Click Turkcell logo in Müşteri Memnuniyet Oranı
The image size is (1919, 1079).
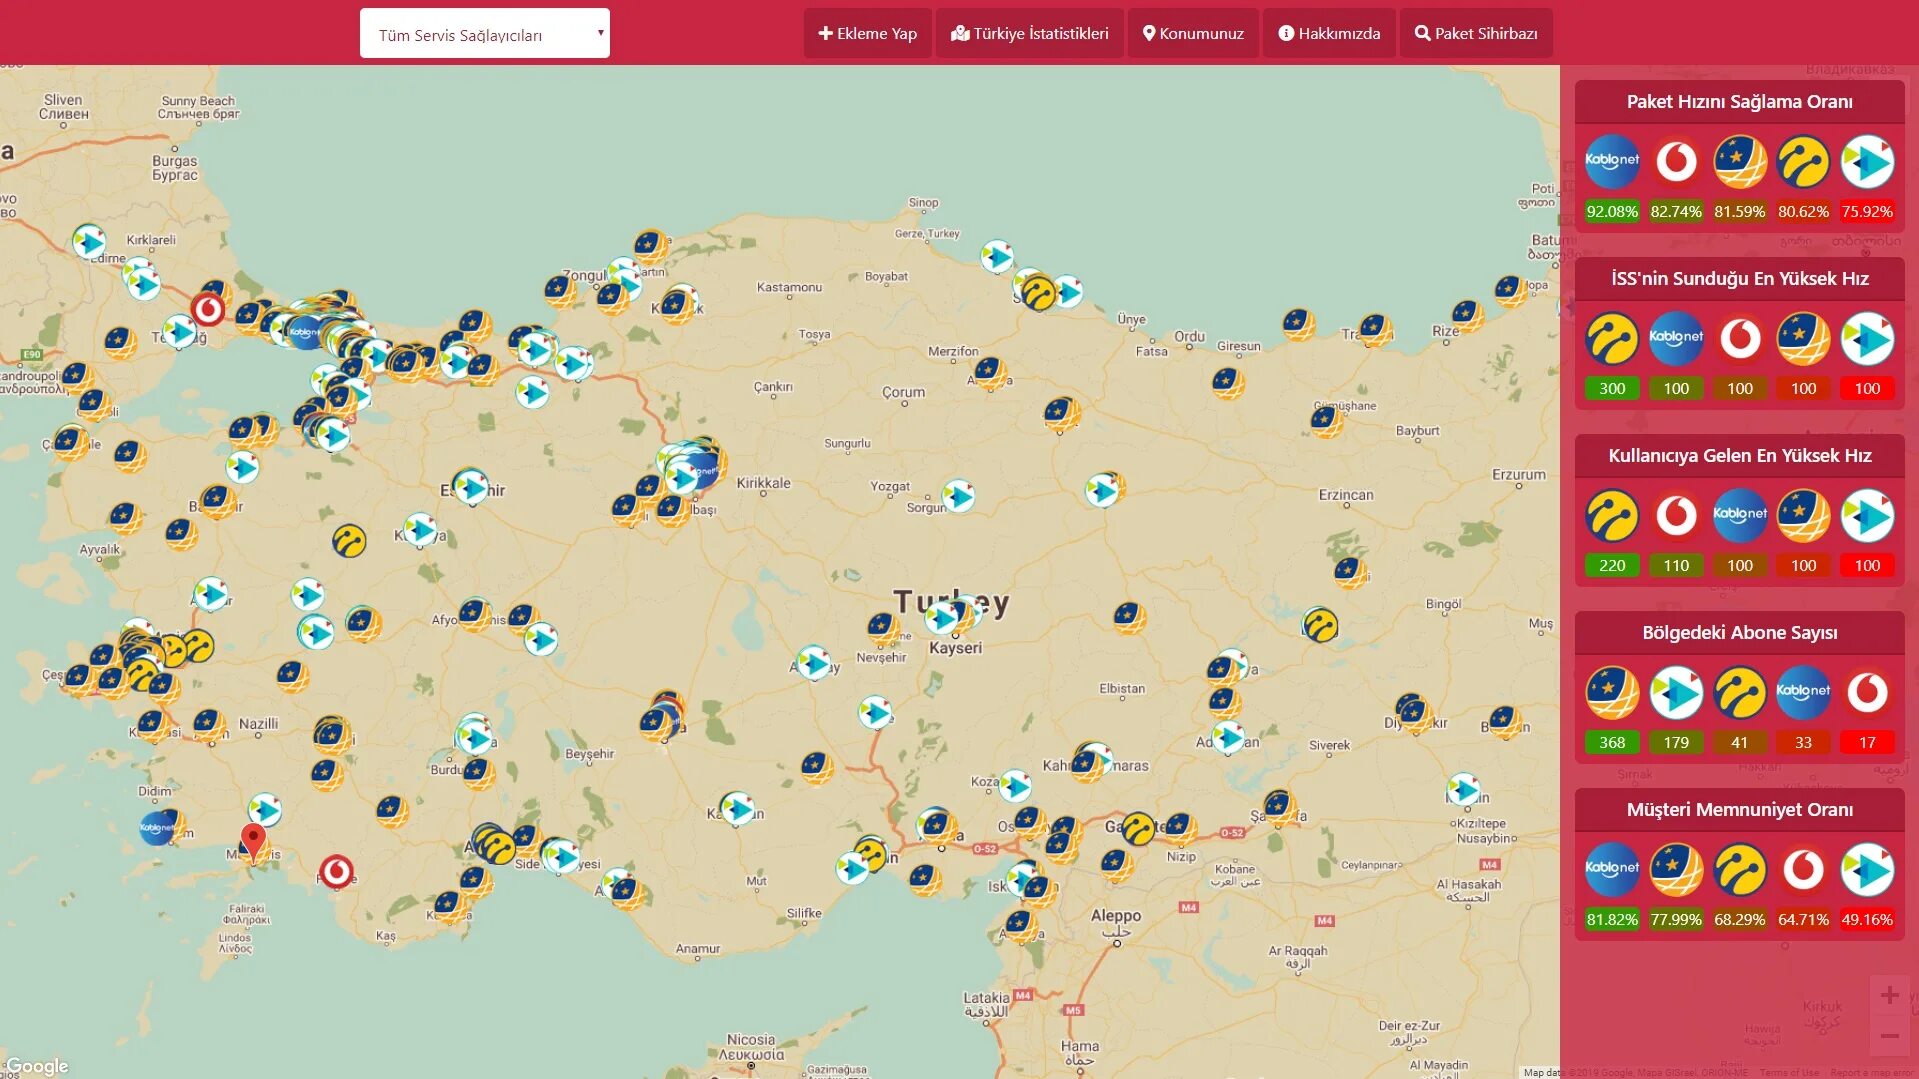[1740, 869]
